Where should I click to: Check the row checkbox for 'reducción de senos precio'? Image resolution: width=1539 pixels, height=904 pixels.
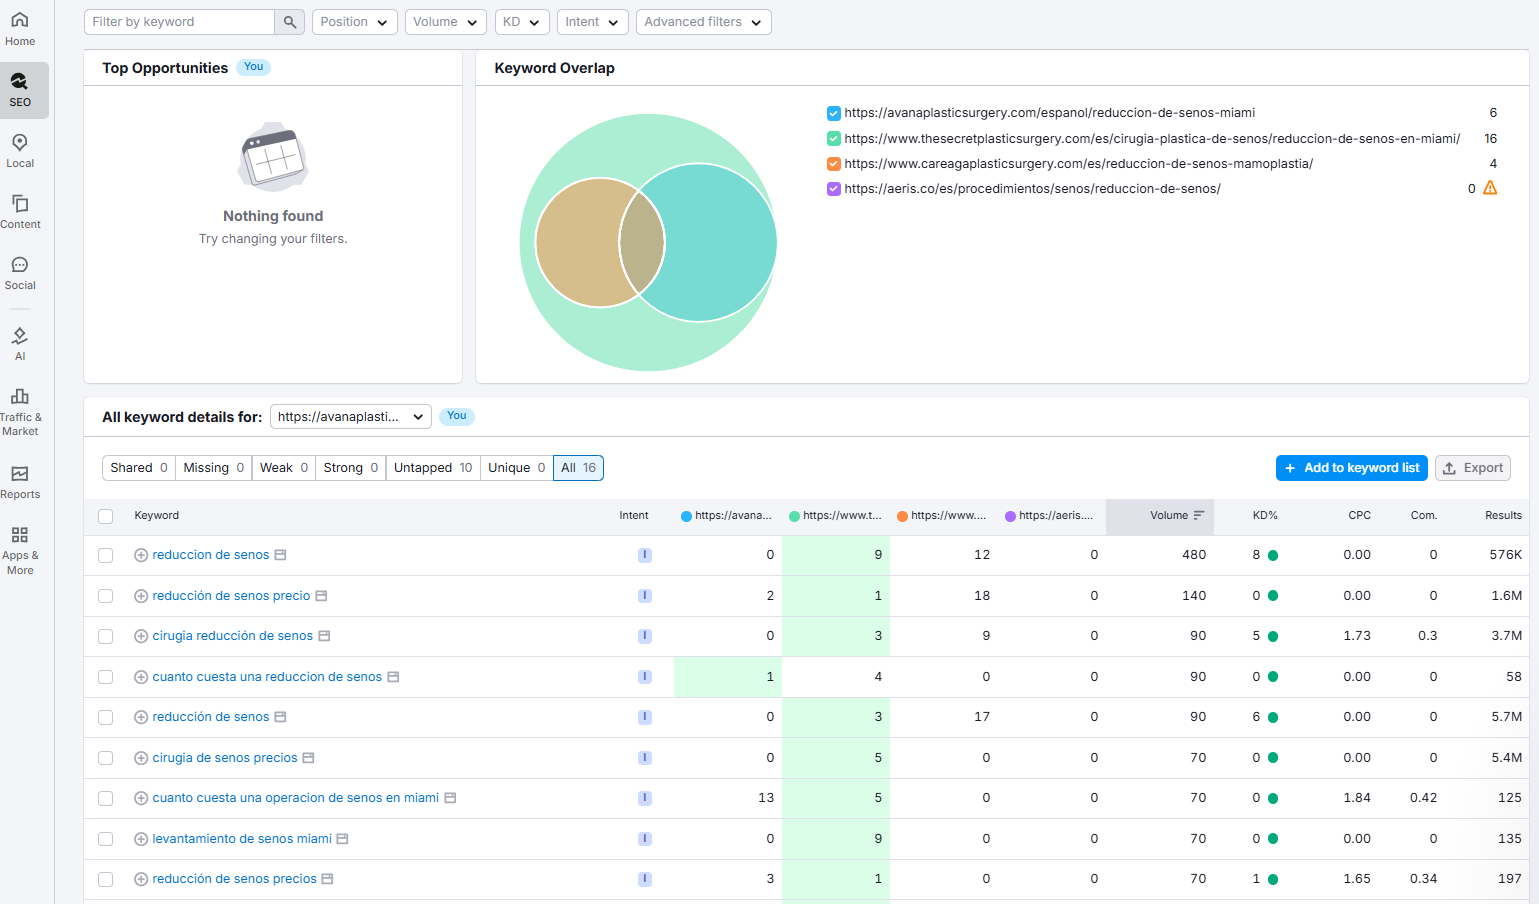pyautogui.click(x=106, y=596)
